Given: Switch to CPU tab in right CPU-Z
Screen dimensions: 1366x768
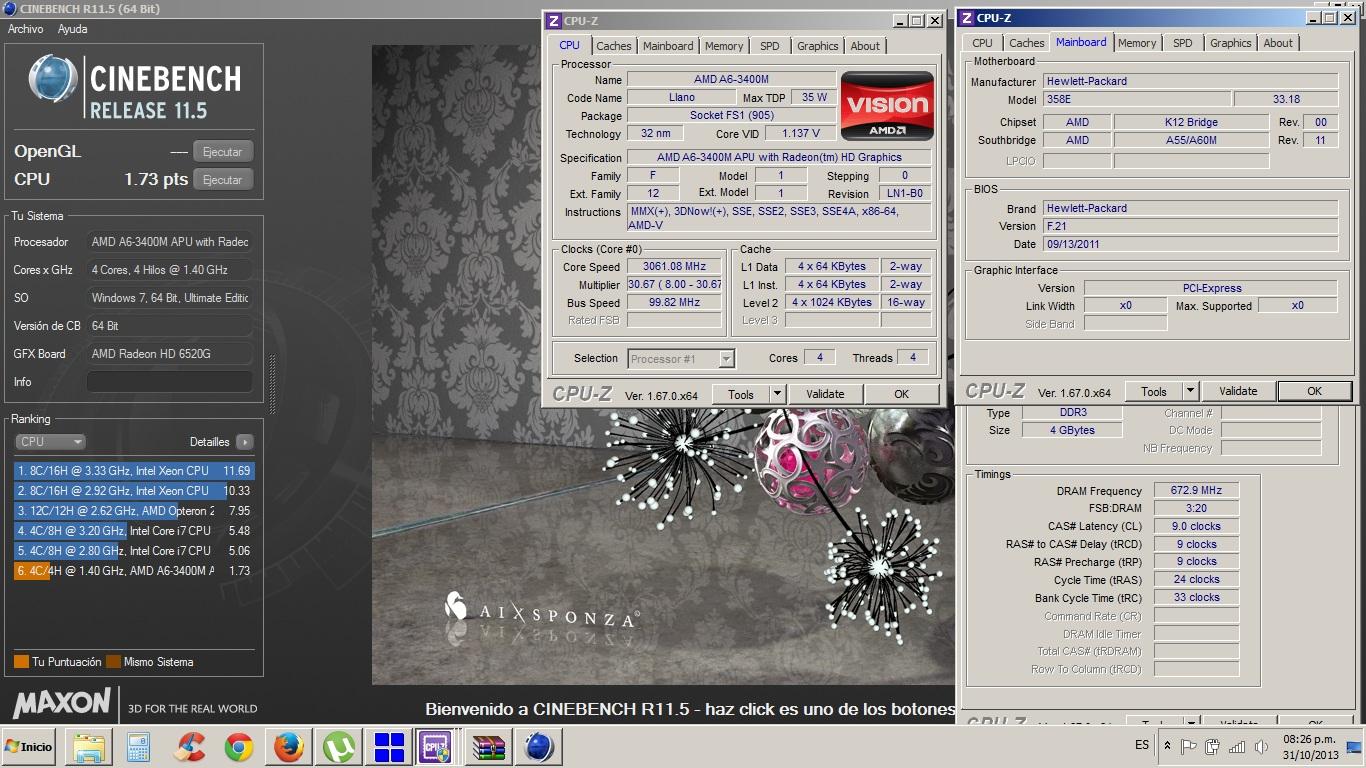Looking at the screenshot, I should pos(983,43).
